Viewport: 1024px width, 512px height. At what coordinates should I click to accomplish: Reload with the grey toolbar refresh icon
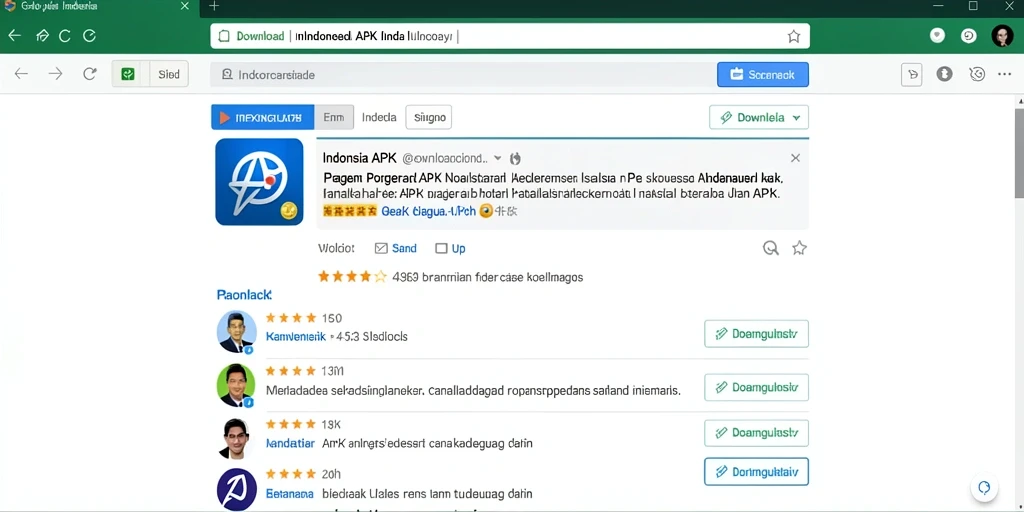coord(90,74)
